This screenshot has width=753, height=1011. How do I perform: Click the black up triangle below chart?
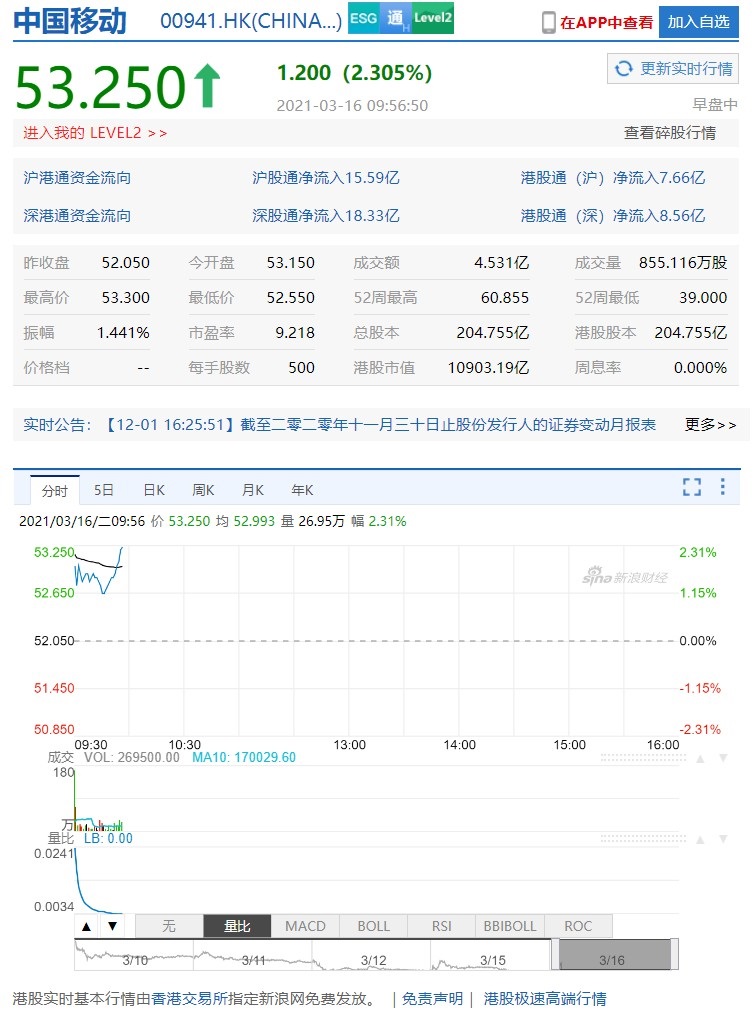click(x=86, y=926)
